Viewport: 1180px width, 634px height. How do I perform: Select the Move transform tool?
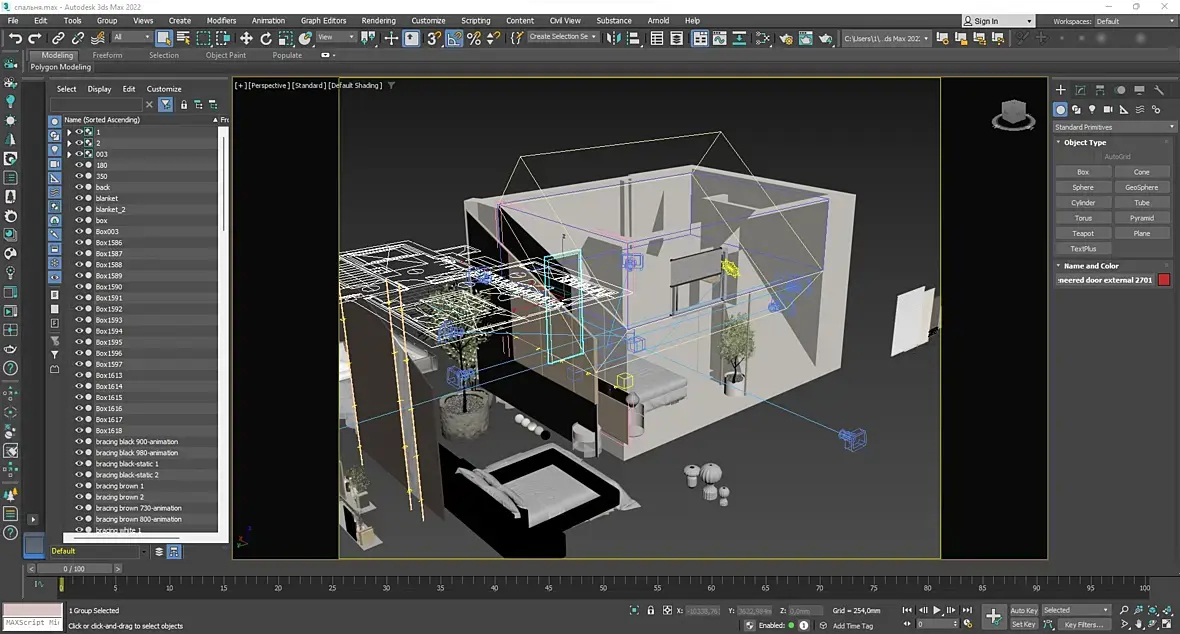(x=246, y=38)
